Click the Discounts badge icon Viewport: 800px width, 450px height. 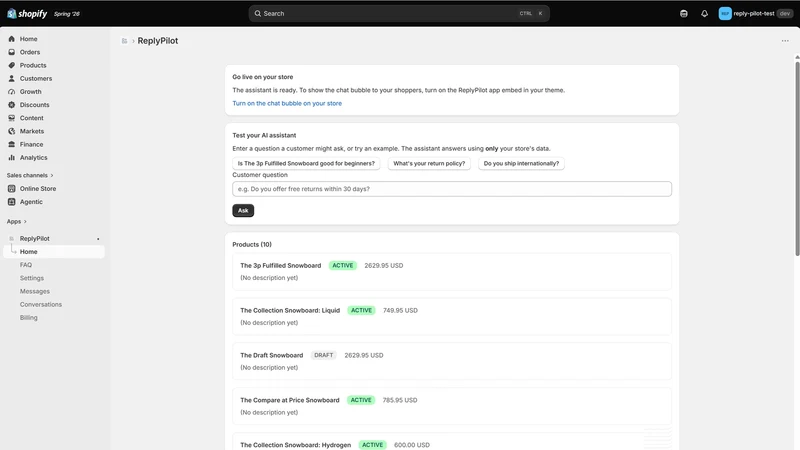coord(12,105)
